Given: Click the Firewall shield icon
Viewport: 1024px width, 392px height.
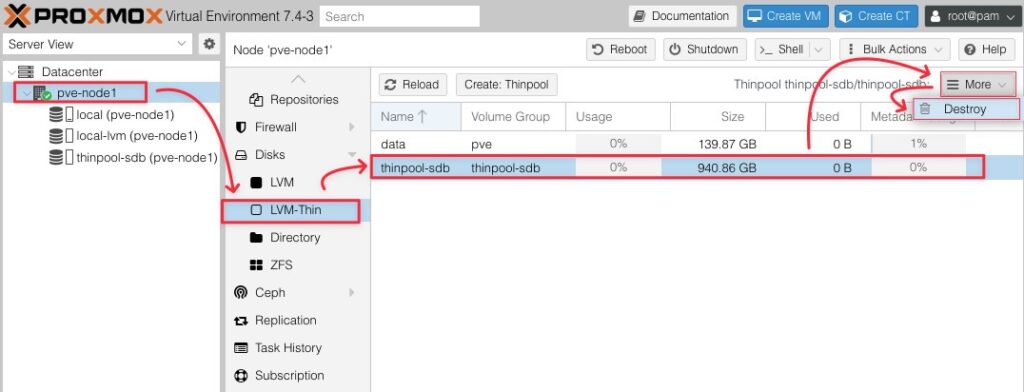Looking at the screenshot, I should coord(241,127).
